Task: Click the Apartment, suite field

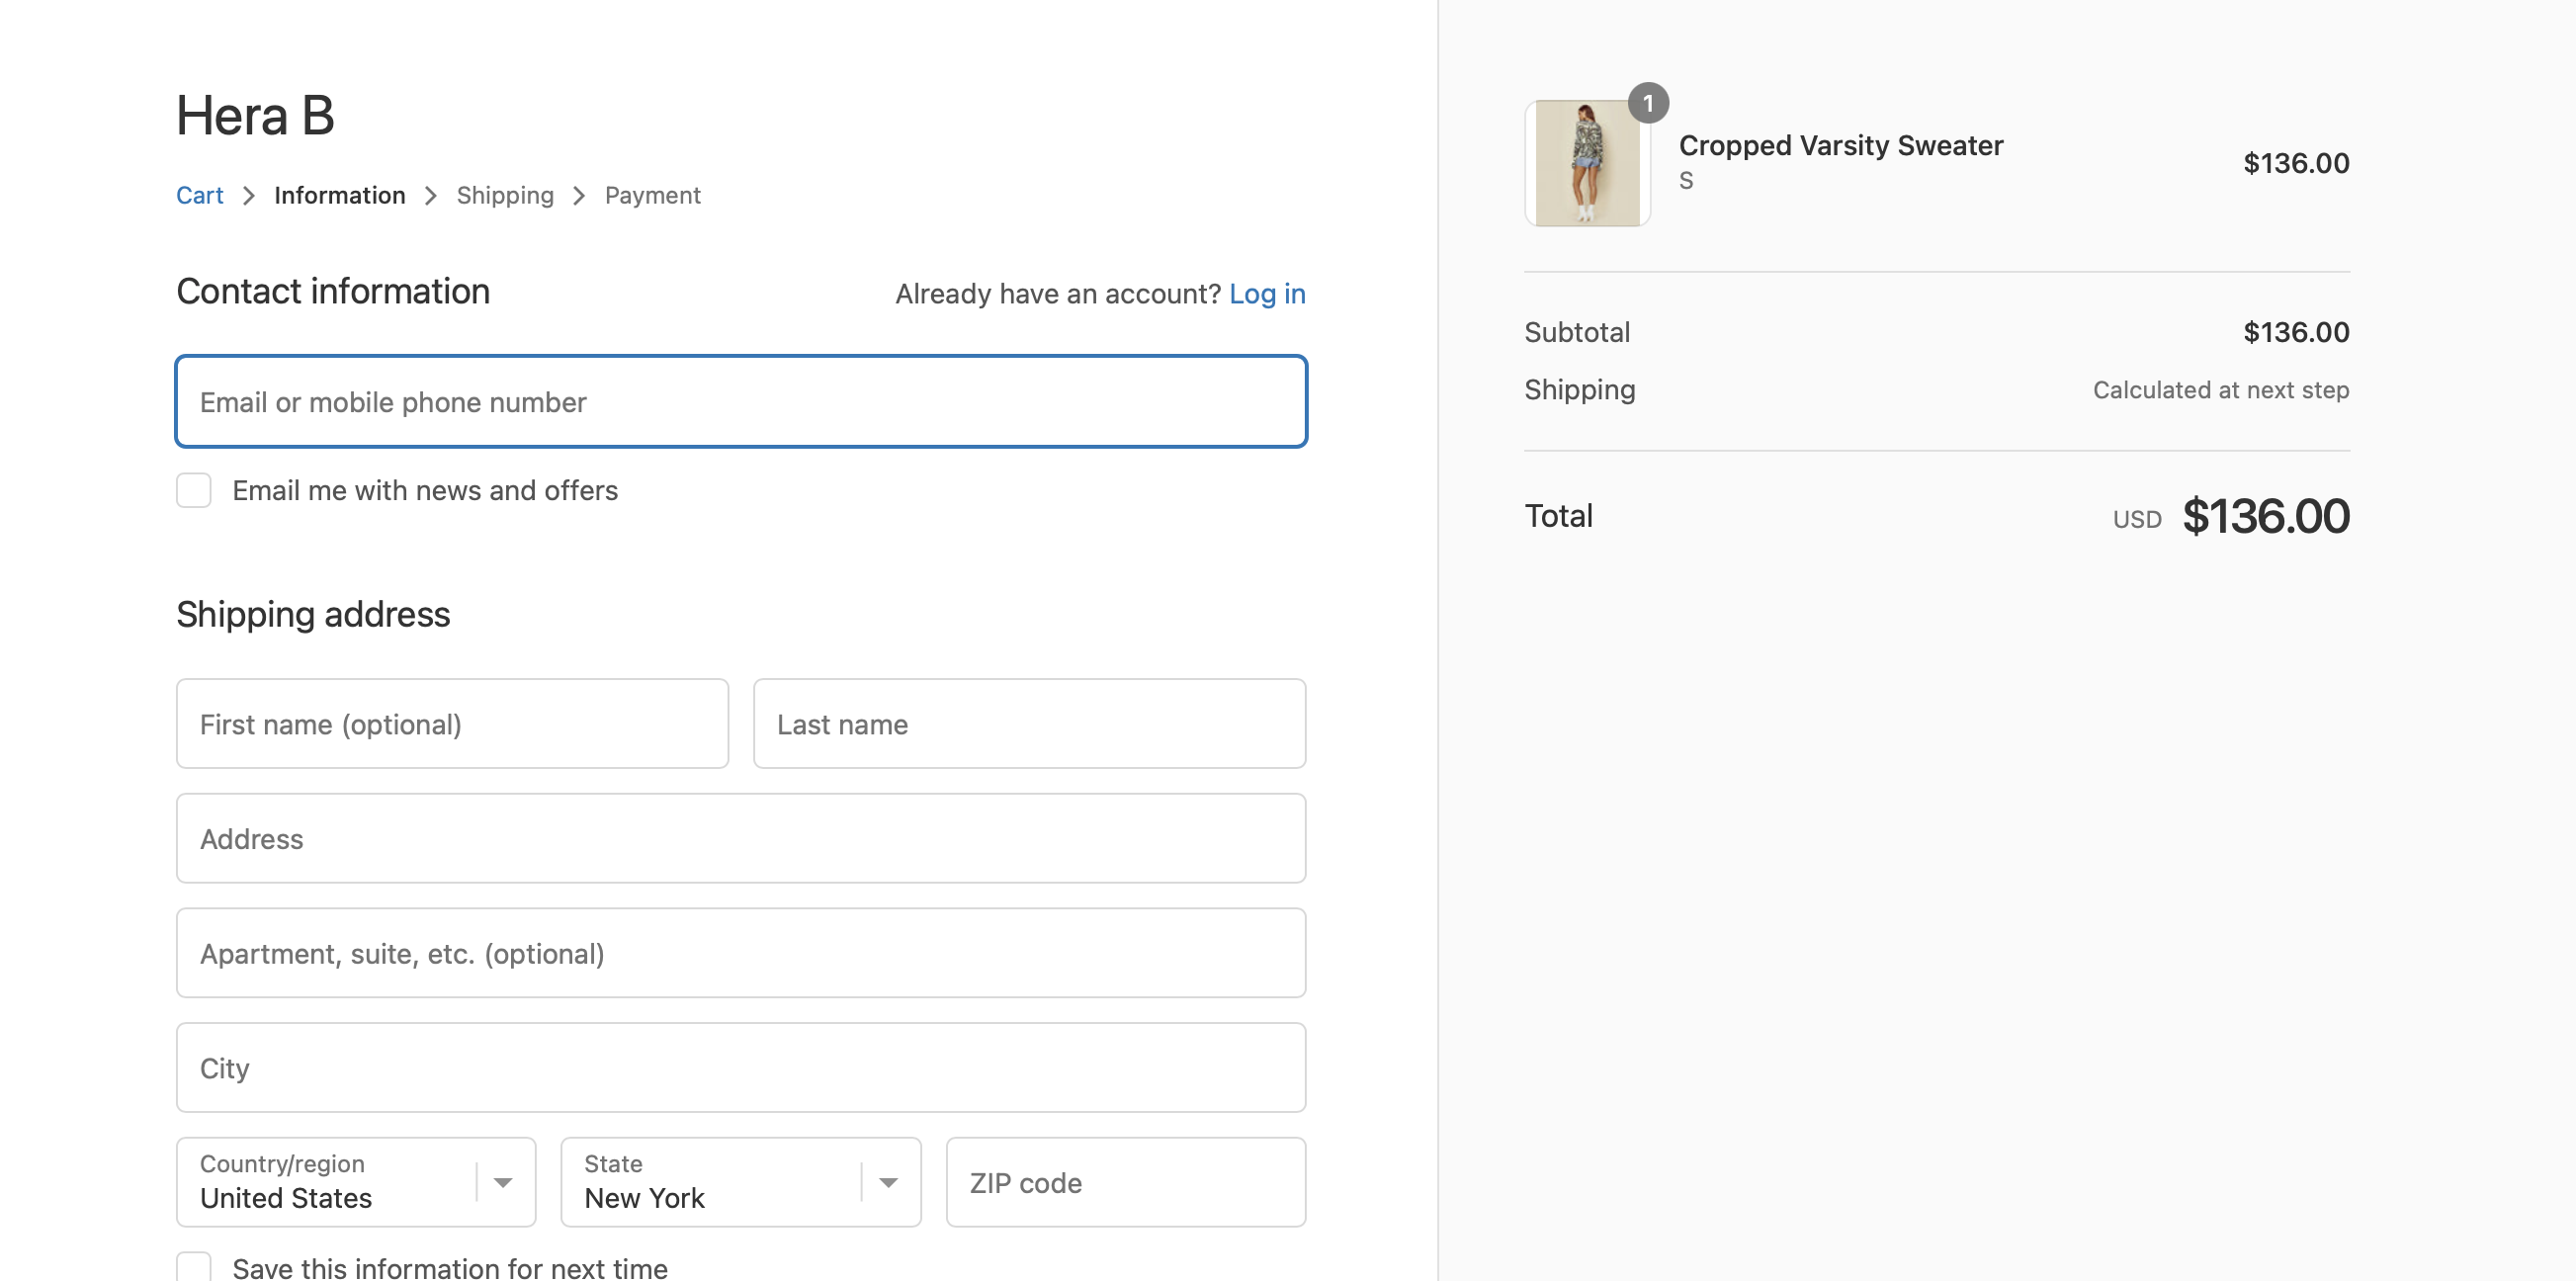Action: [740, 952]
